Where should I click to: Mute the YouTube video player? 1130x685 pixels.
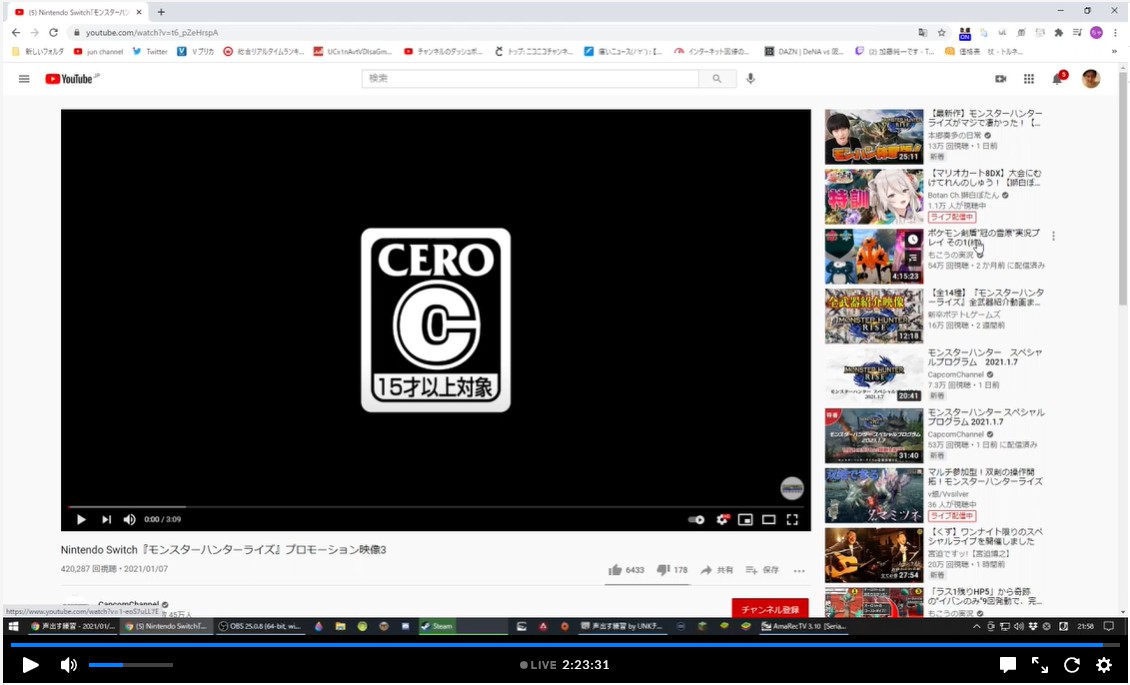click(x=130, y=519)
